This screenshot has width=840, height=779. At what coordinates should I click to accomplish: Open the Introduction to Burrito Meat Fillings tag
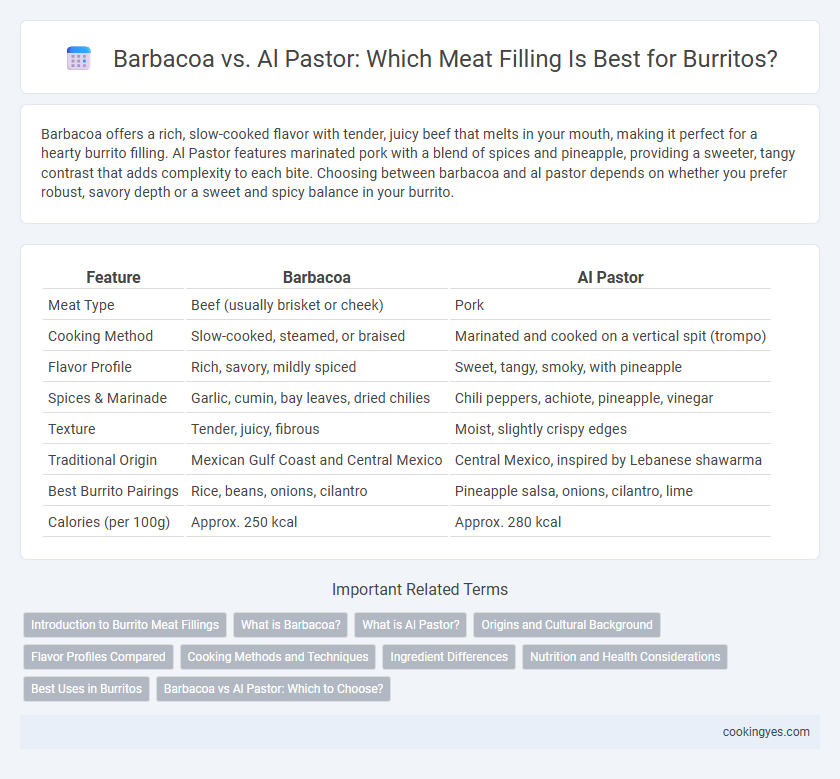pos(125,625)
